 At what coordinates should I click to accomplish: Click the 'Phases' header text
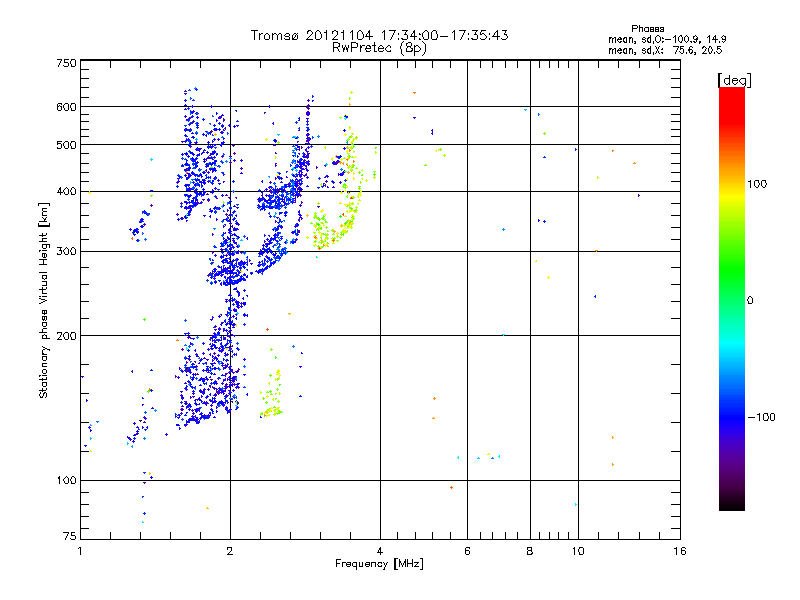pos(647,29)
